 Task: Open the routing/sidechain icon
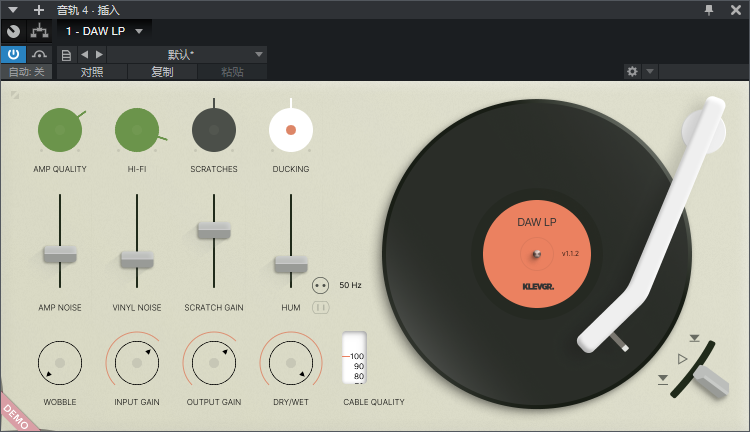pyautogui.click(x=39, y=31)
